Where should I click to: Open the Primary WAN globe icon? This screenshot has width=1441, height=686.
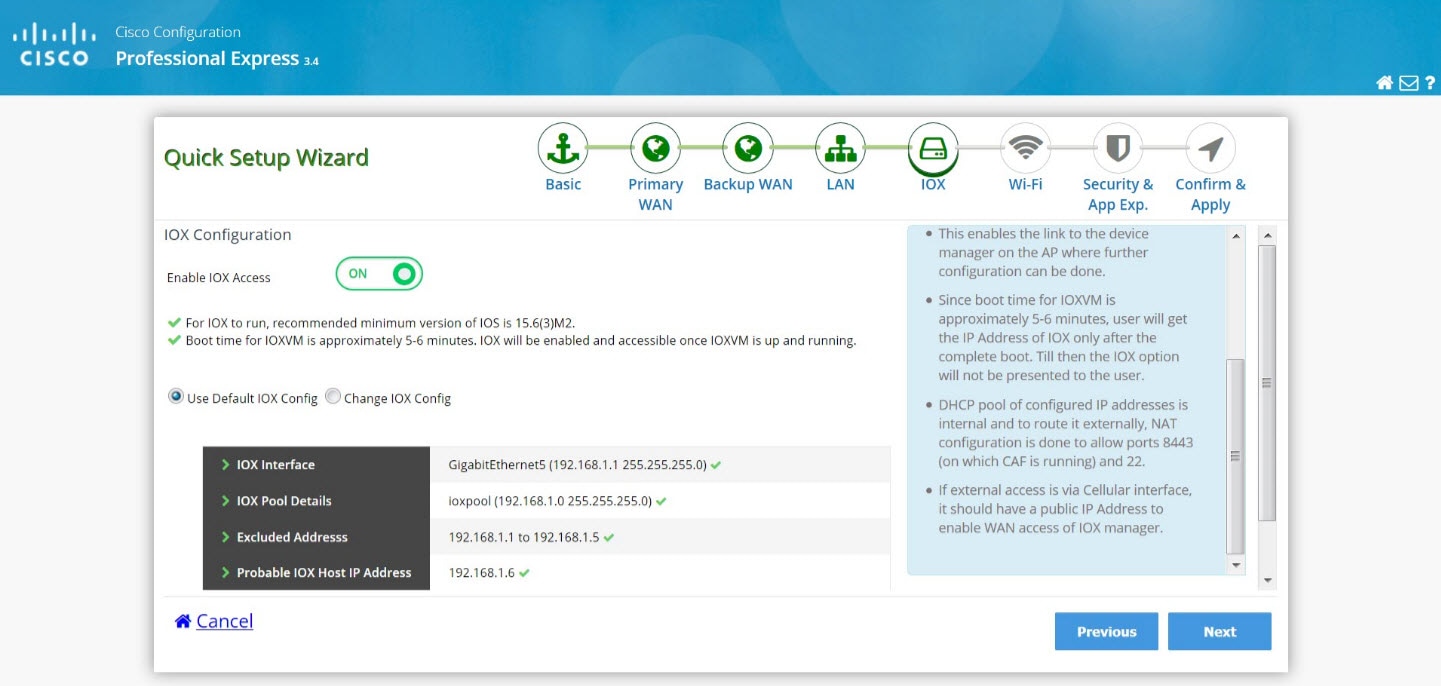[x=655, y=149]
